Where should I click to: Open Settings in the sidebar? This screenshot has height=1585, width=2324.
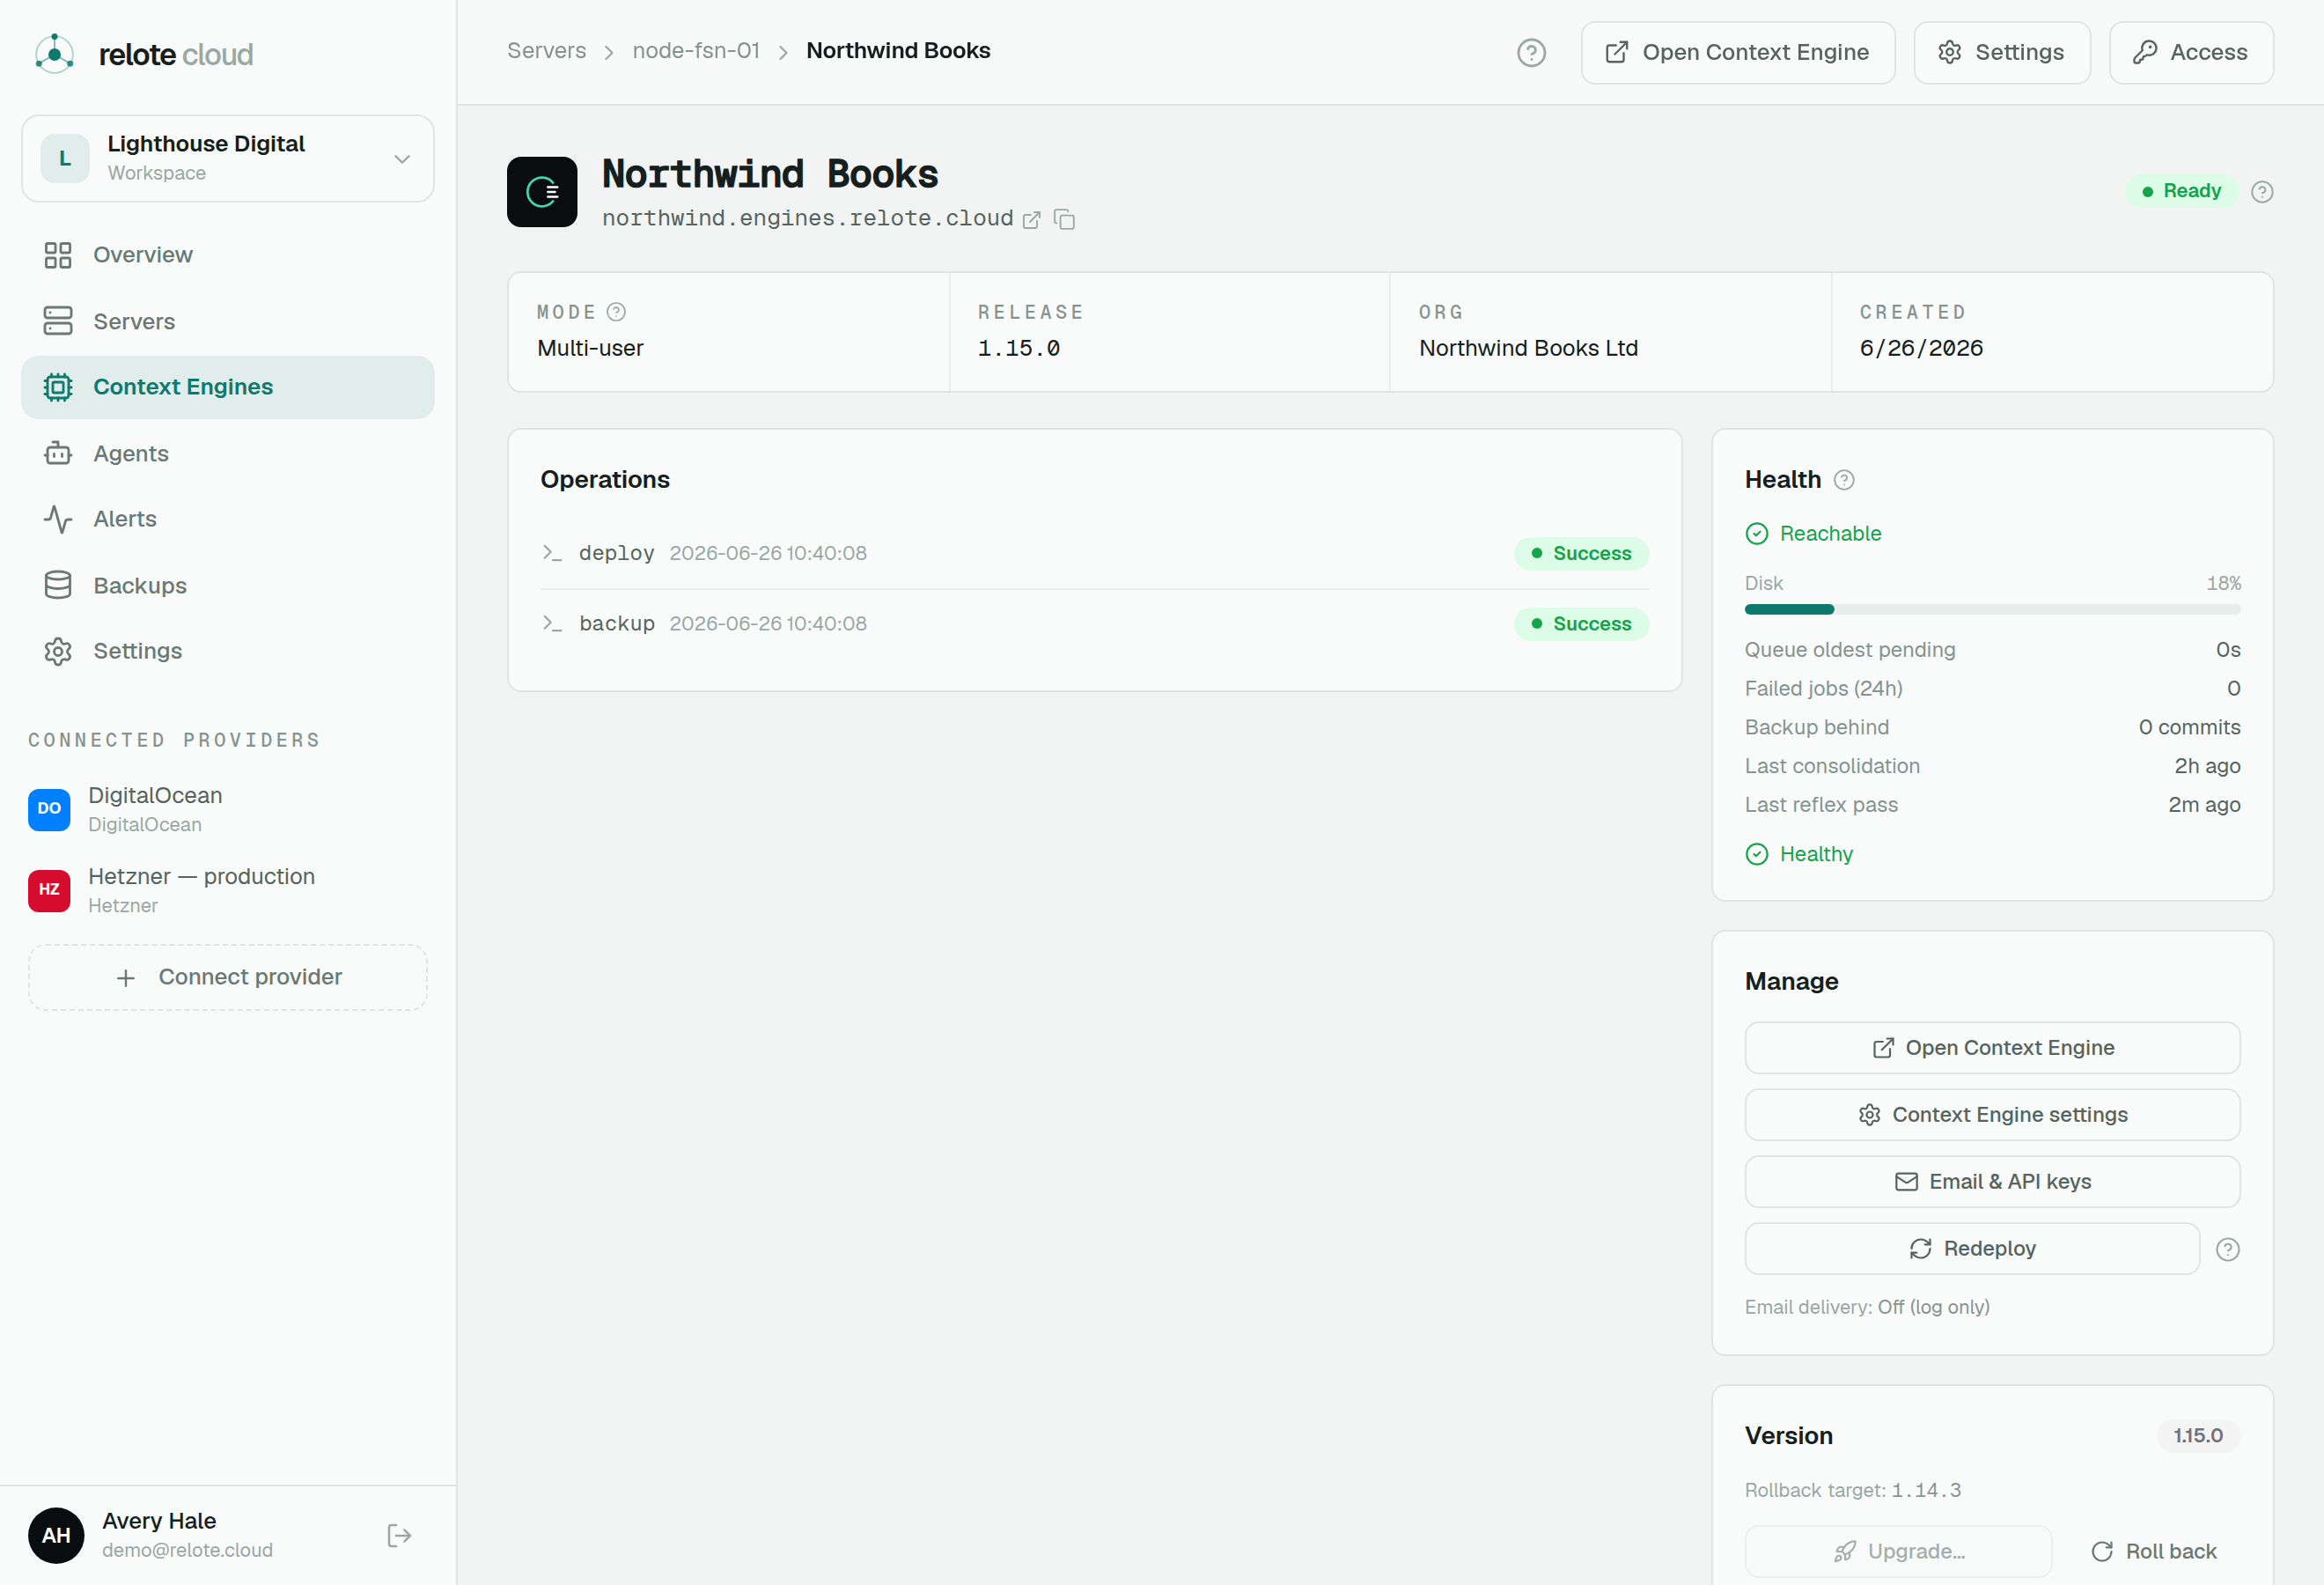pyautogui.click(x=228, y=651)
